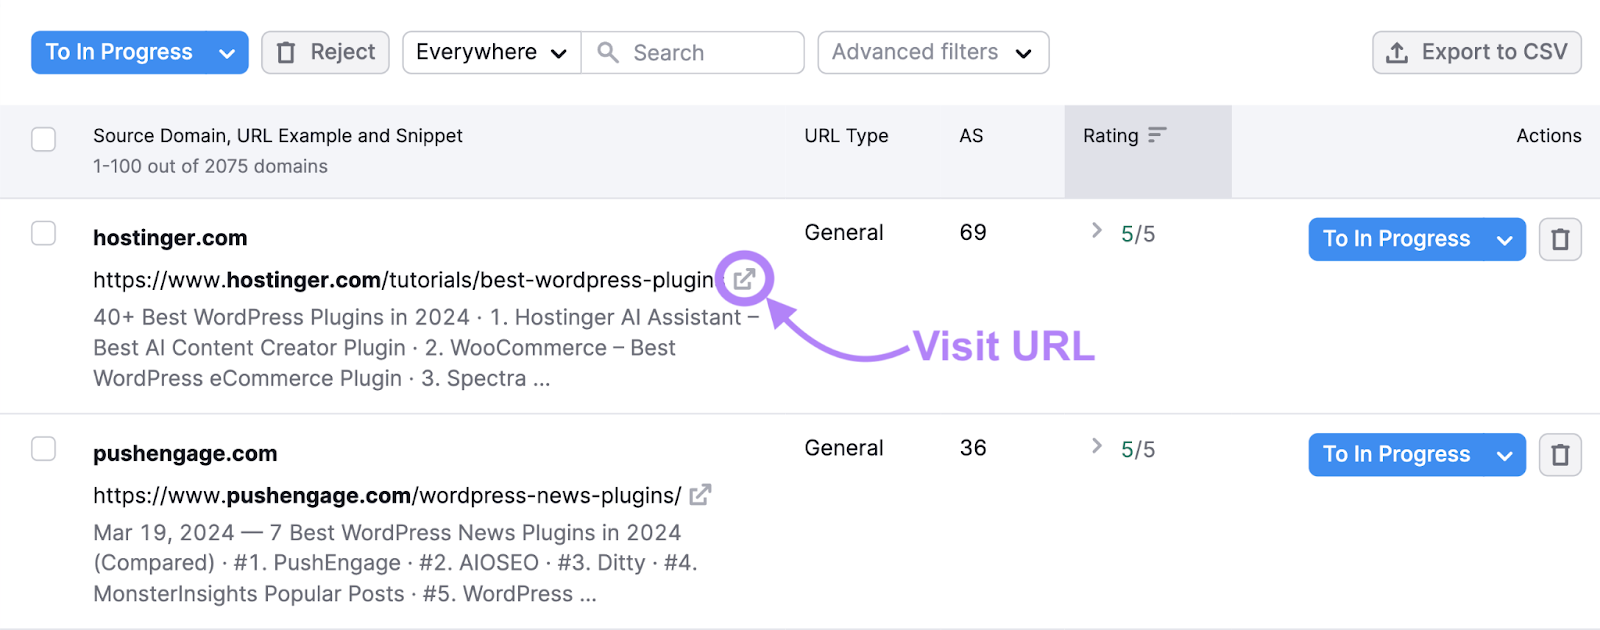Open the Everywhere scope dropdown
Viewport: 1600px width, 630px height.
[491, 52]
